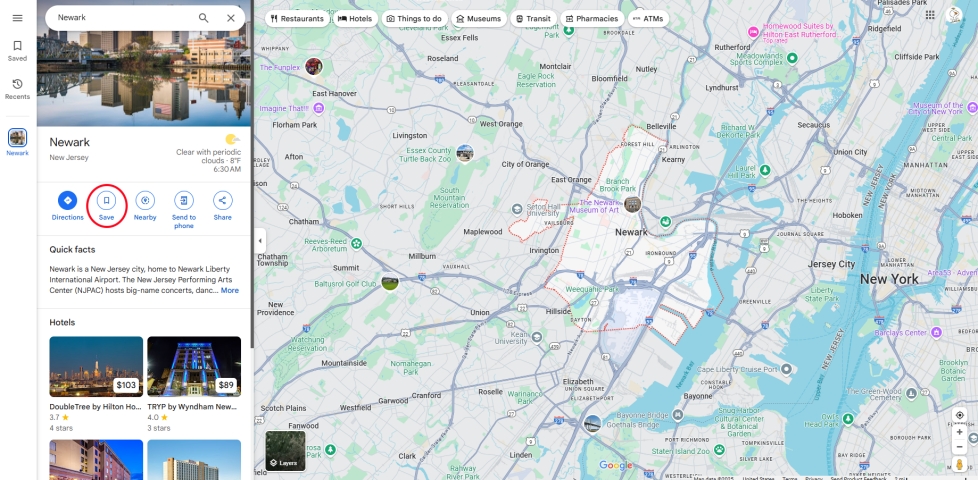Click The Funplex map marker
The image size is (978, 480).
pos(314,67)
